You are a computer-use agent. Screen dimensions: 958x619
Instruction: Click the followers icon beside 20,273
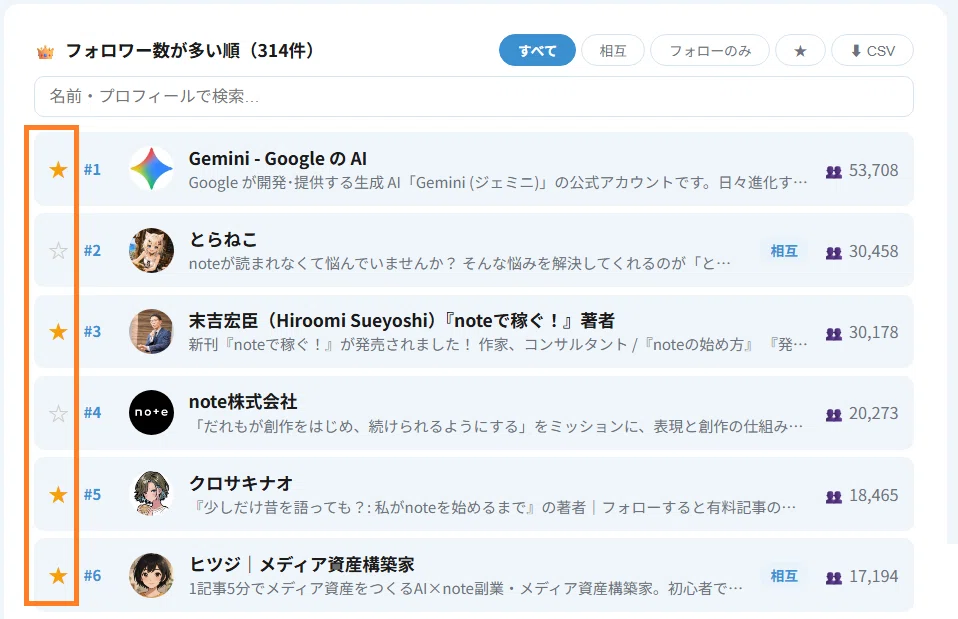point(834,416)
